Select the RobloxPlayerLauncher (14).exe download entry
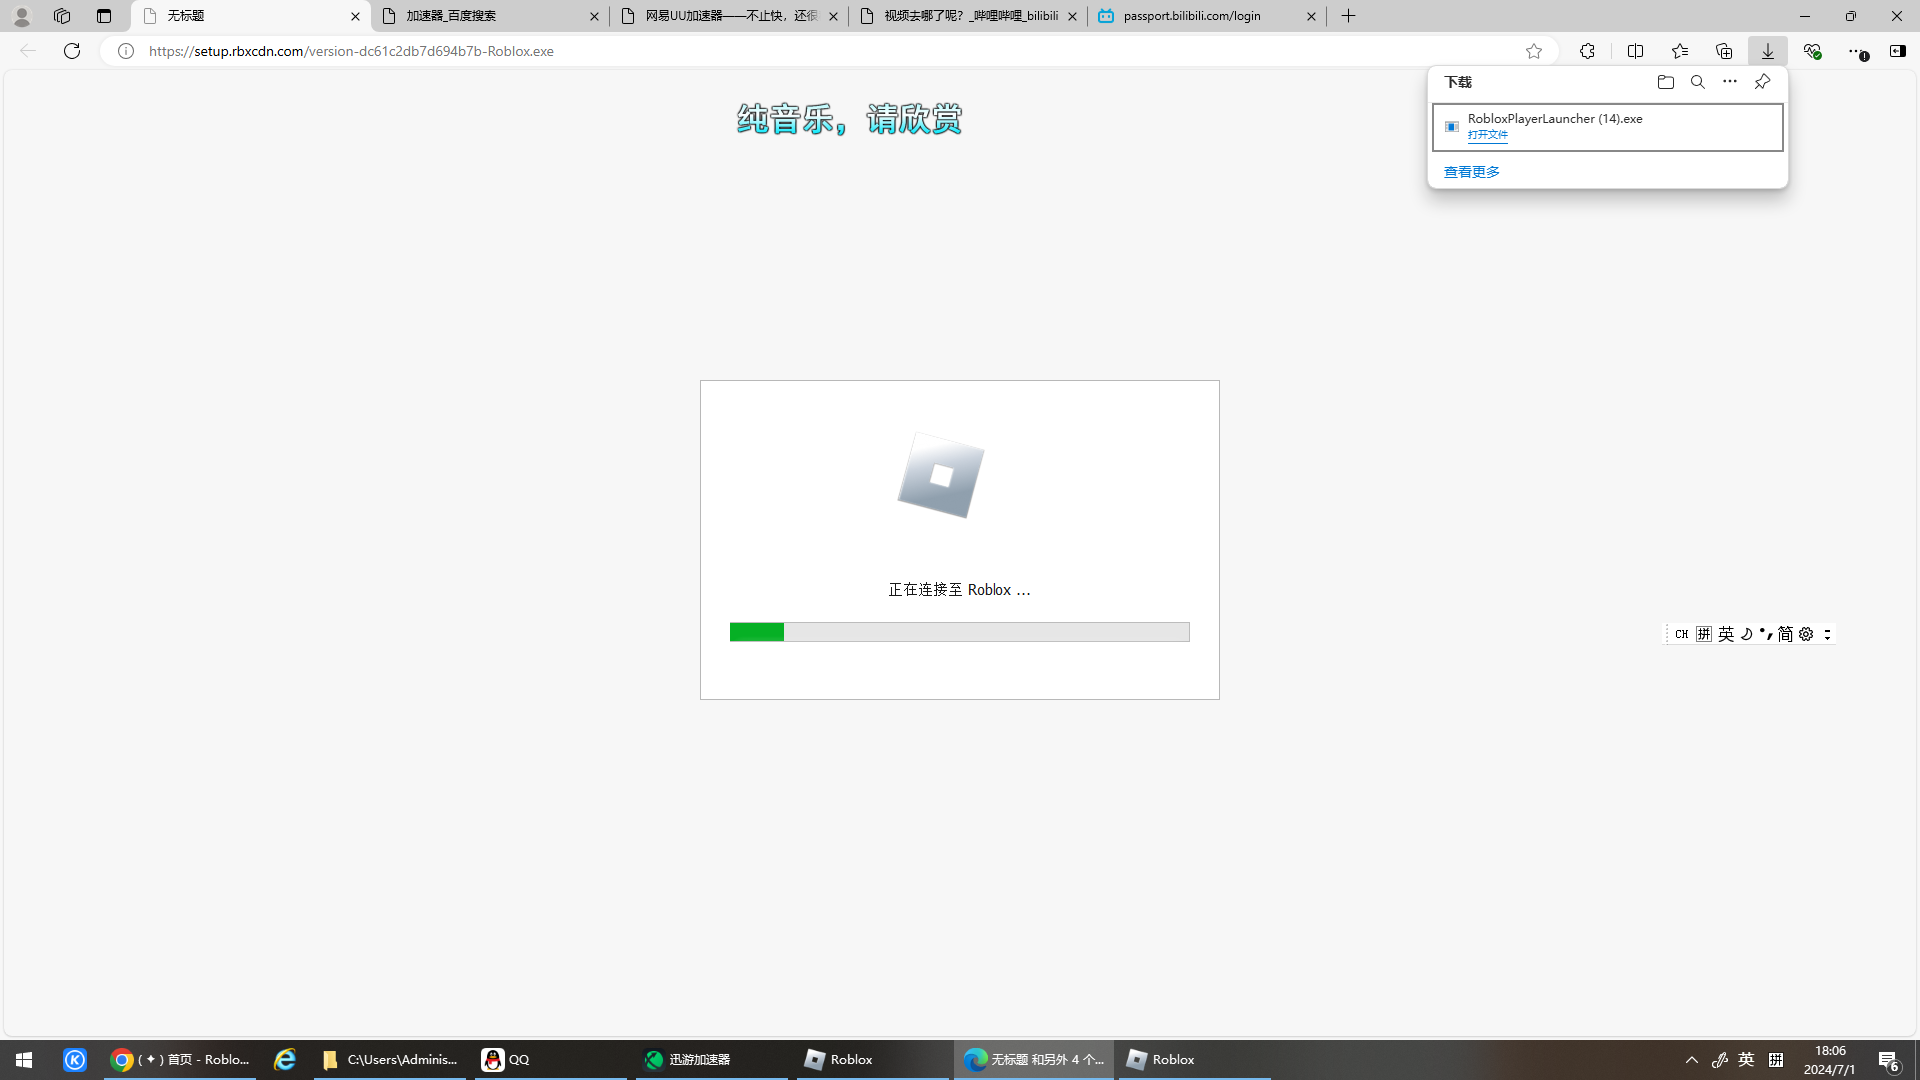 point(1608,127)
